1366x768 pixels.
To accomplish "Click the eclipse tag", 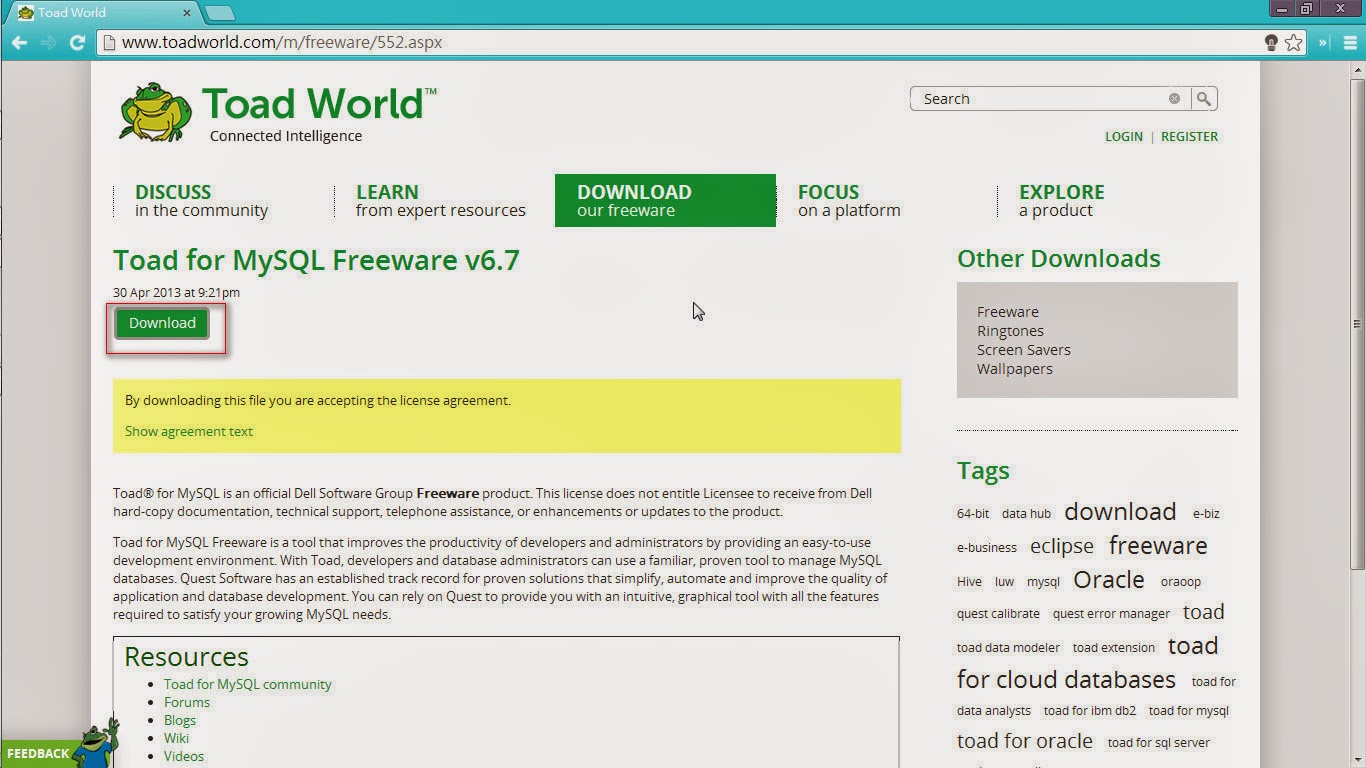I will point(1062,547).
